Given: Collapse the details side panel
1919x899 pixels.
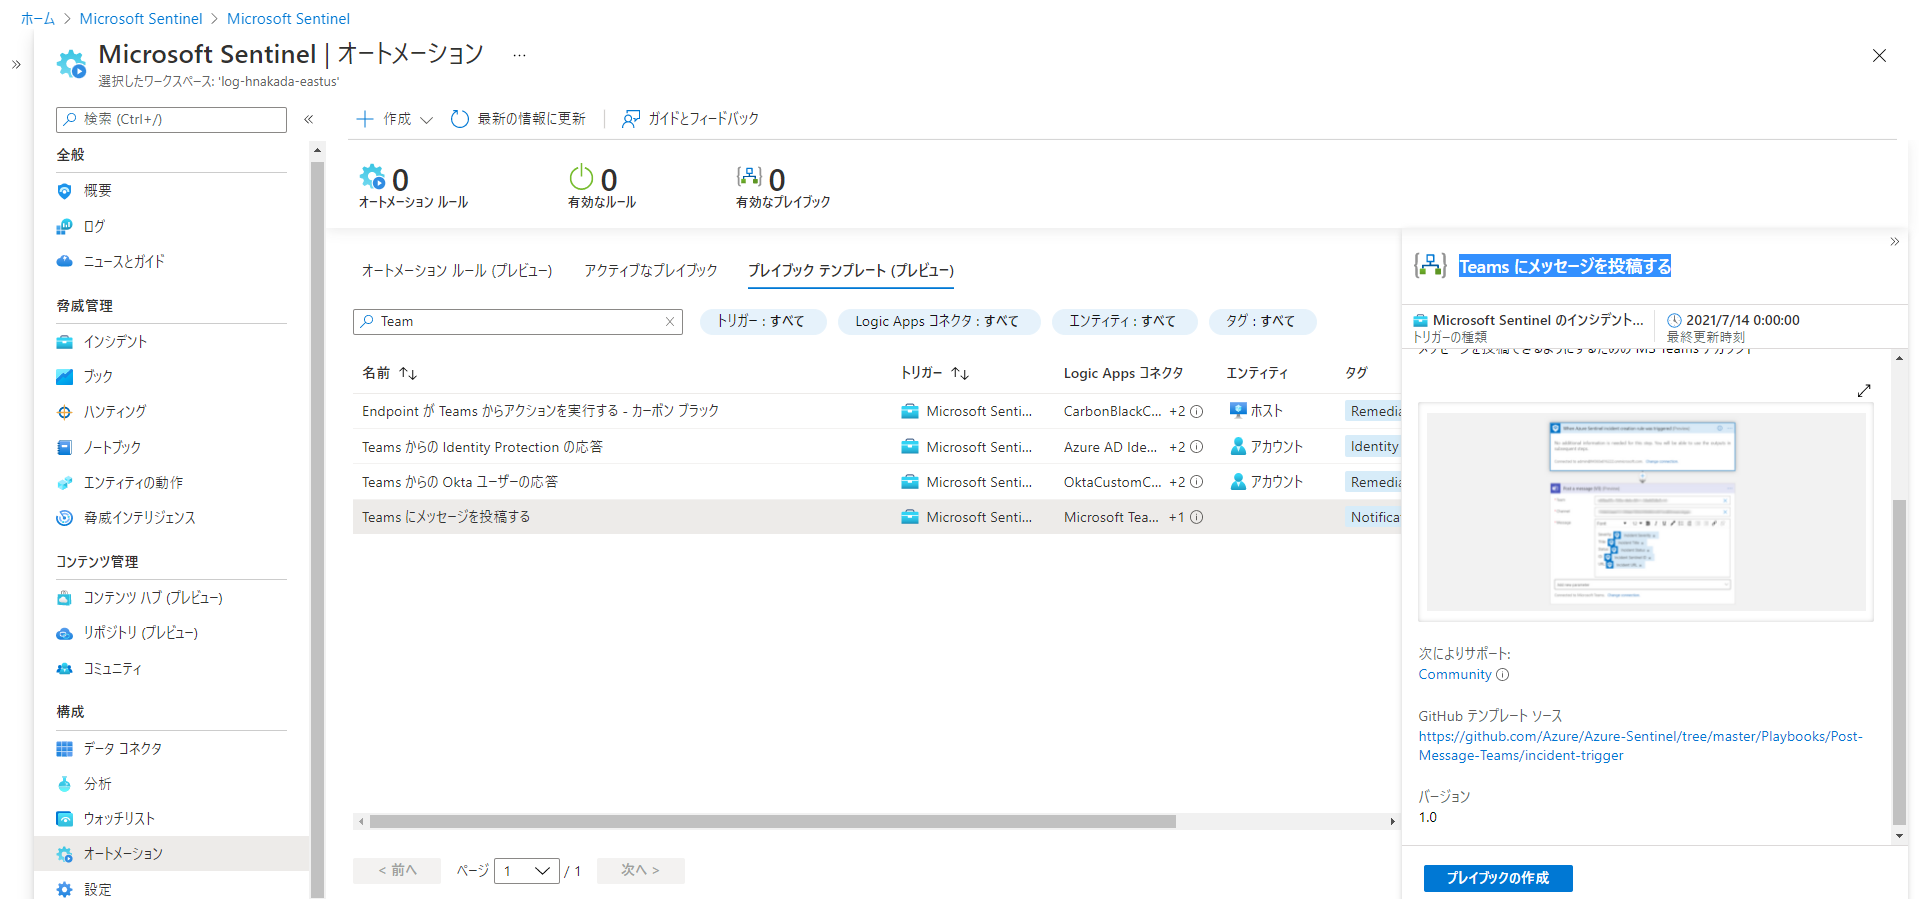Looking at the screenshot, I should [x=1894, y=242].
